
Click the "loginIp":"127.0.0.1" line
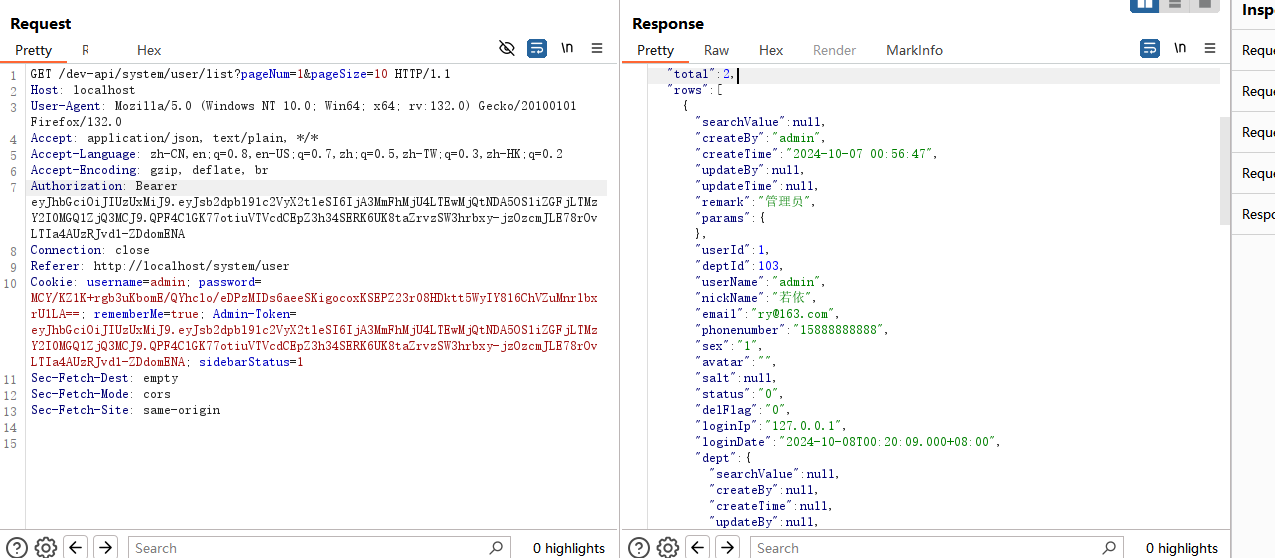(771, 426)
